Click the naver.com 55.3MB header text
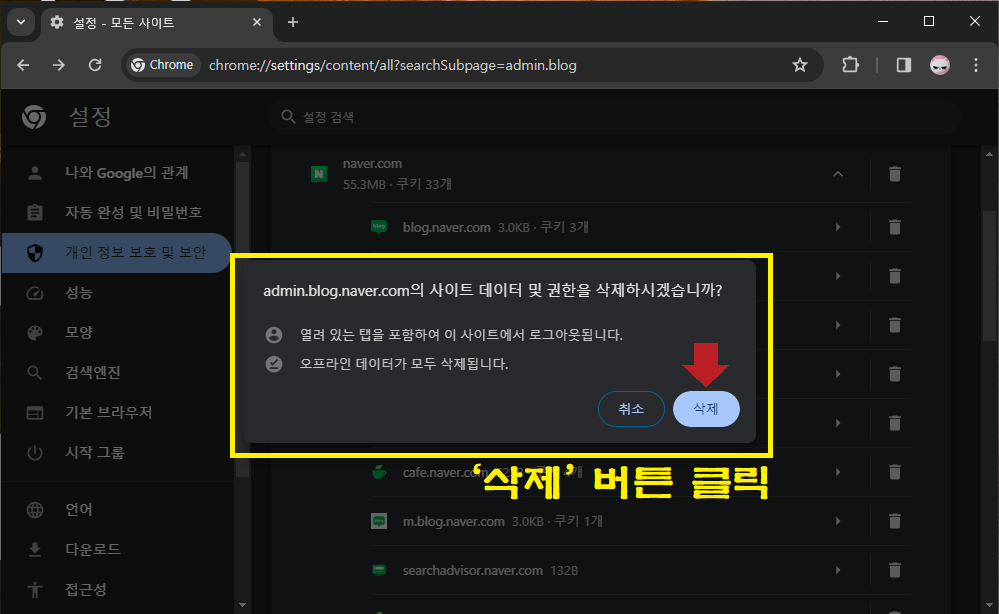Screen dimensions: 999x614 (x=397, y=174)
